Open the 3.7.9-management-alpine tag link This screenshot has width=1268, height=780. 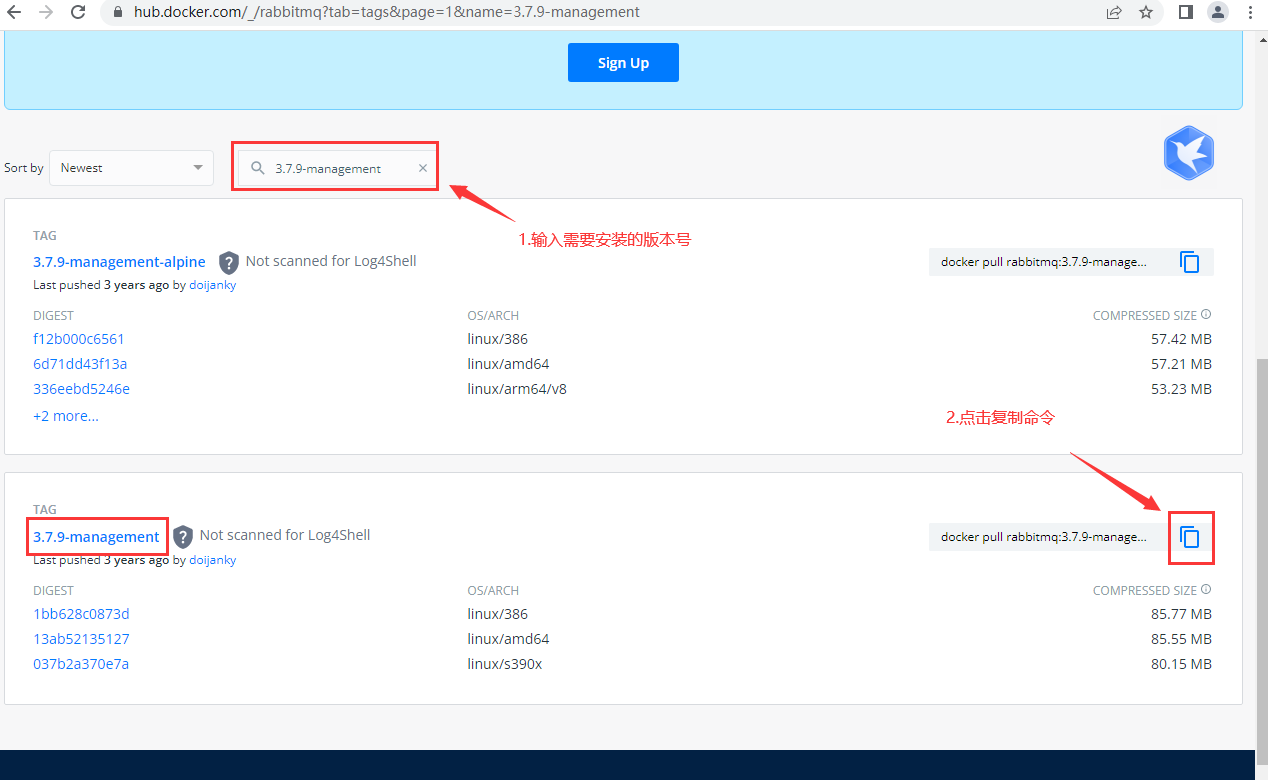pyautogui.click(x=119, y=262)
